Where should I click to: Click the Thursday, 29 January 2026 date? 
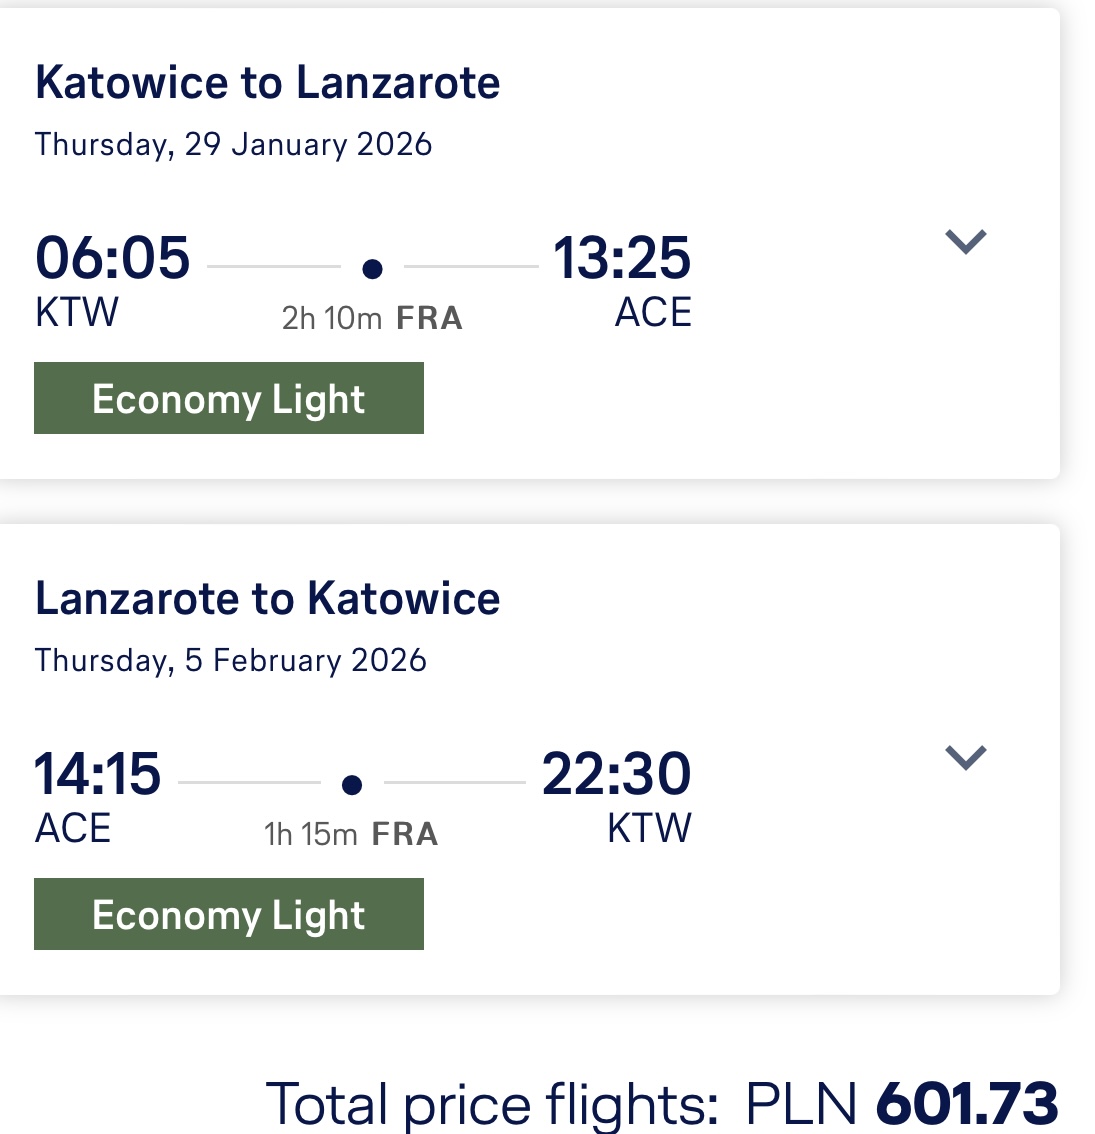tap(234, 145)
